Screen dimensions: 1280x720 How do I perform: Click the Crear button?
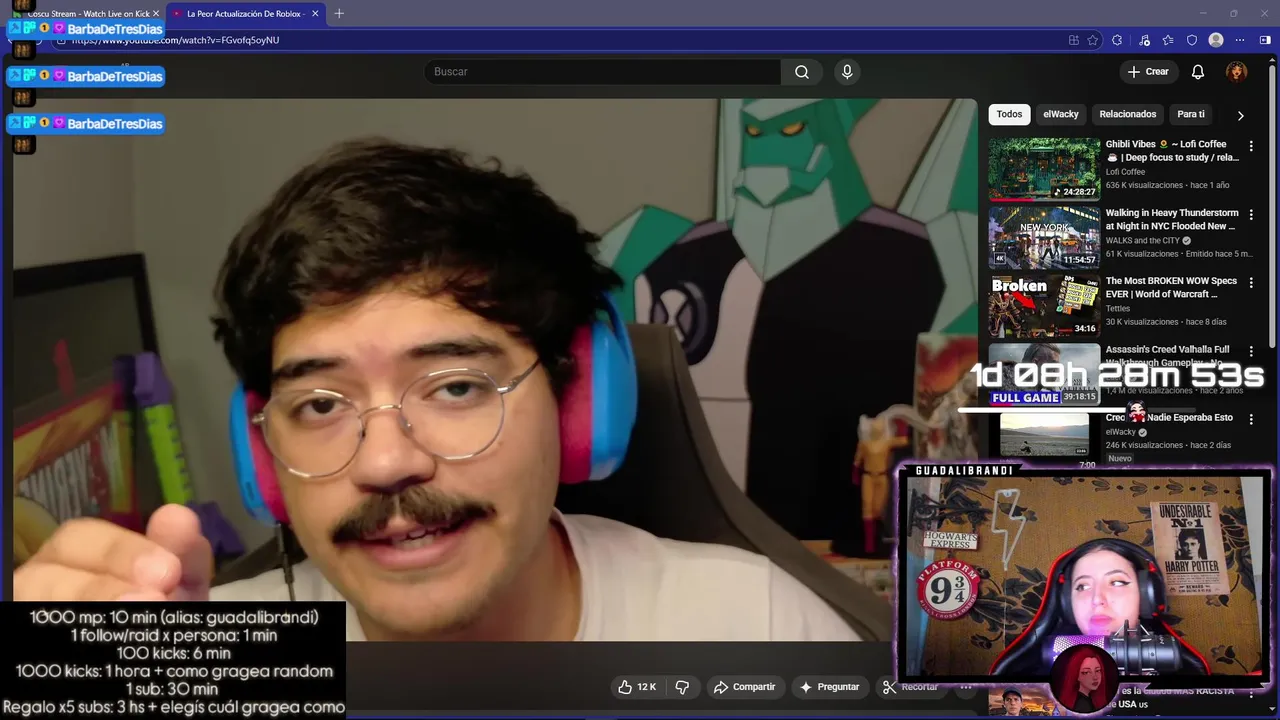pyautogui.click(x=1148, y=72)
